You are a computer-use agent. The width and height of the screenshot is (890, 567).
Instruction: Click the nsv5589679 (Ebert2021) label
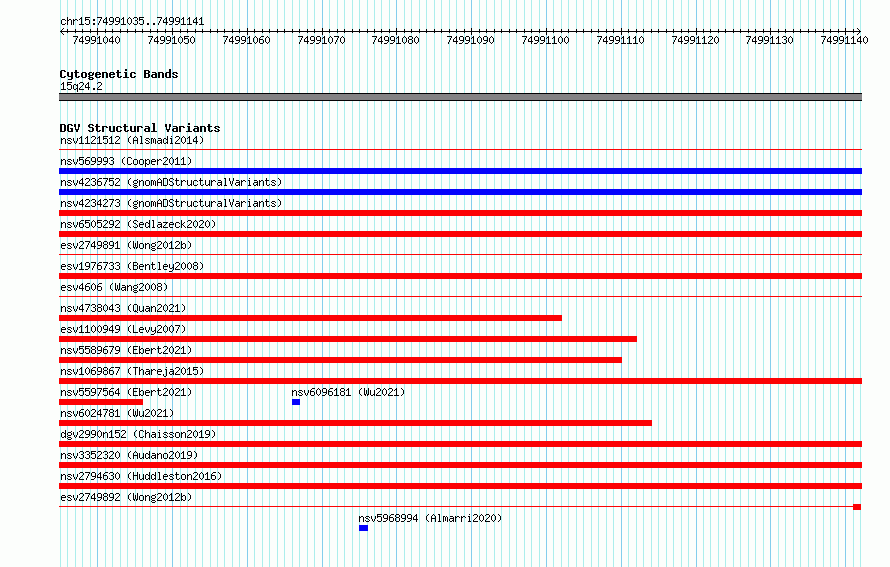(126, 350)
